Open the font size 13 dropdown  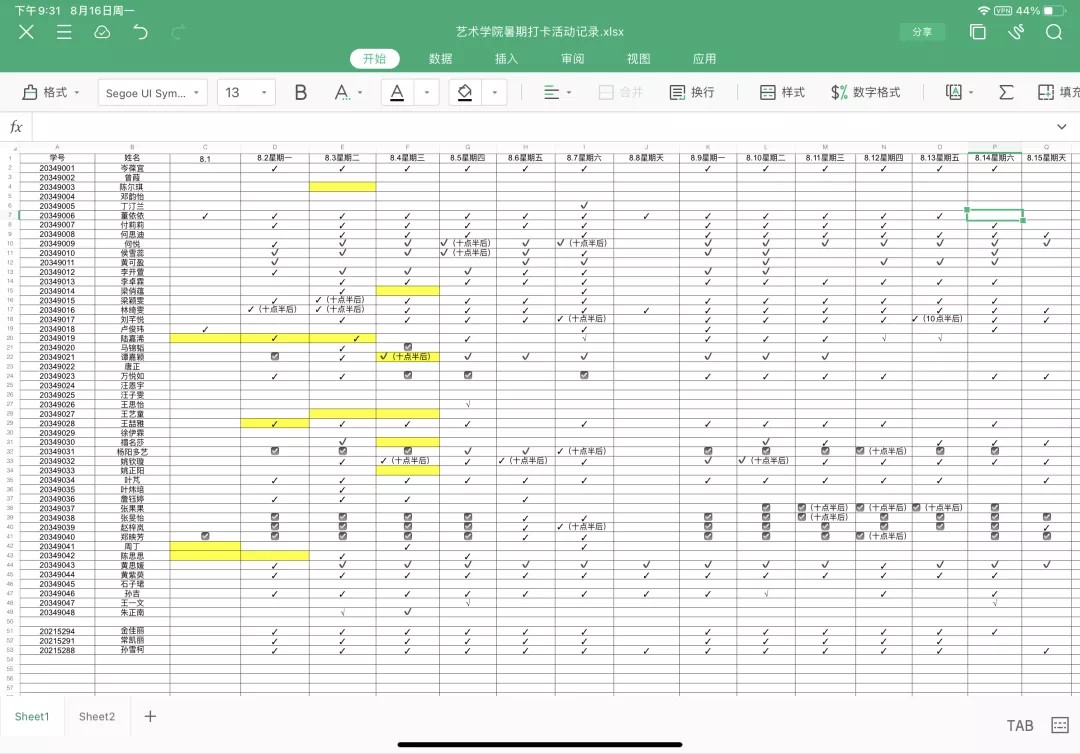245,92
